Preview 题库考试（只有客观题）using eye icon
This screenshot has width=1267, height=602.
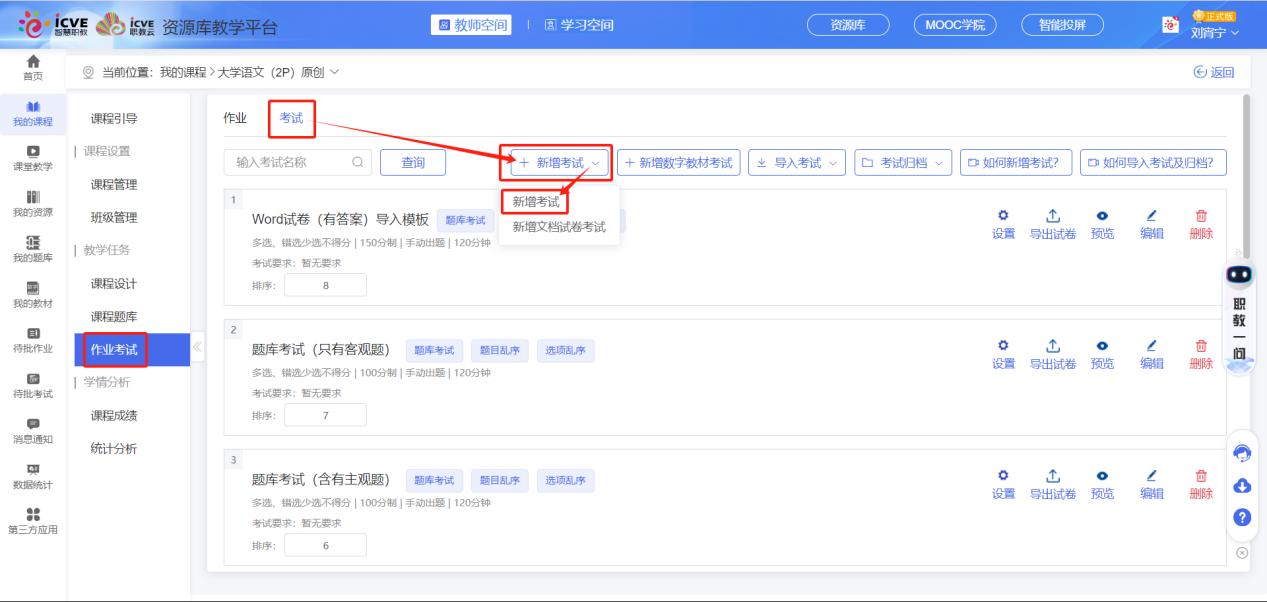pos(1102,354)
